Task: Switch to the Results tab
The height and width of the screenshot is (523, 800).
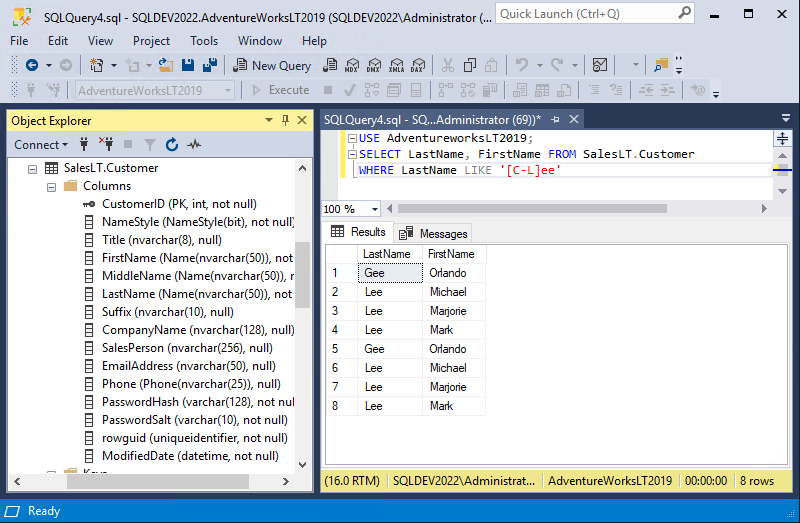Action: click(x=358, y=232)
